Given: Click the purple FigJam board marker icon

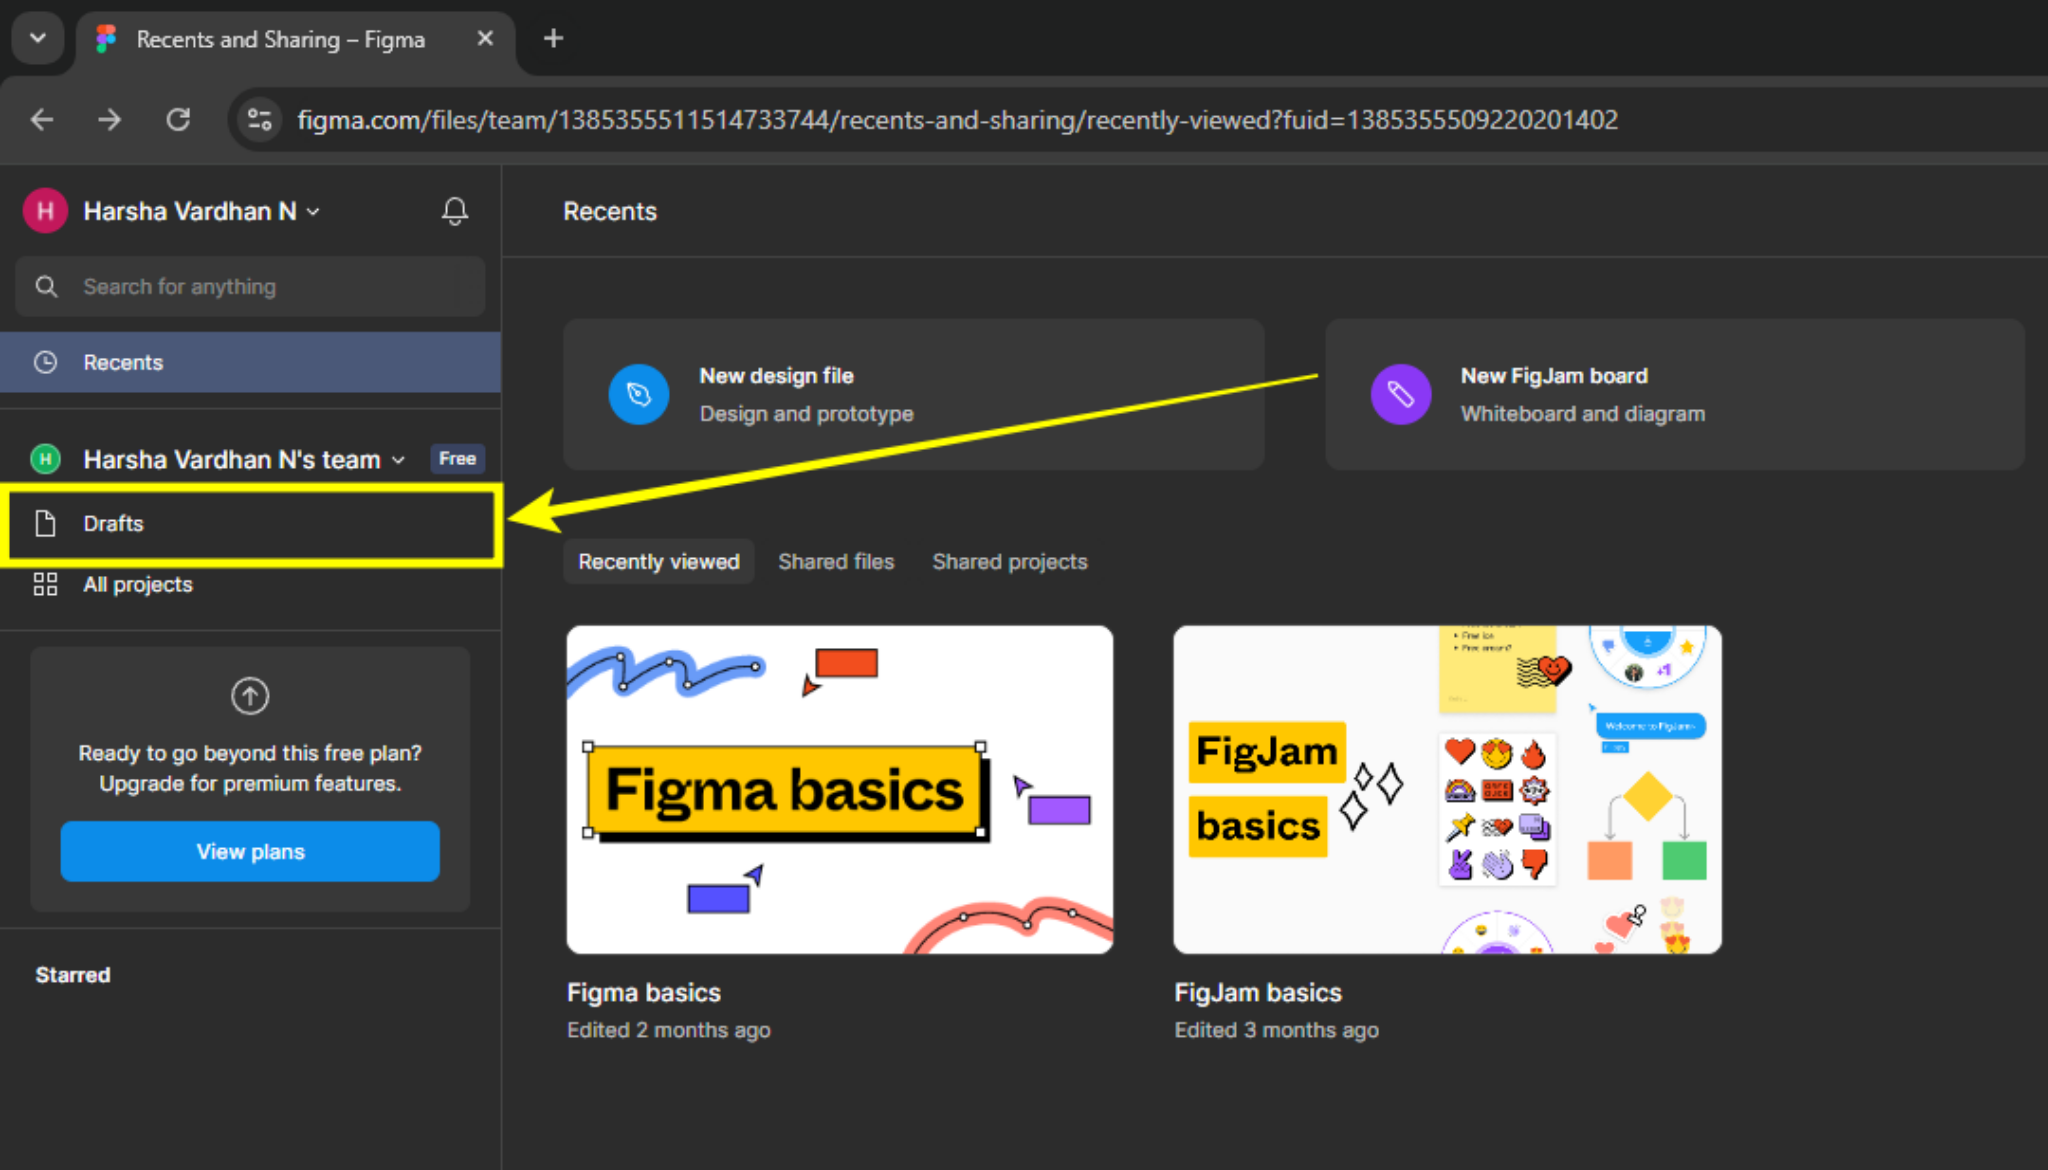Looking at the screenshot, I should [x=1400, y=394].
